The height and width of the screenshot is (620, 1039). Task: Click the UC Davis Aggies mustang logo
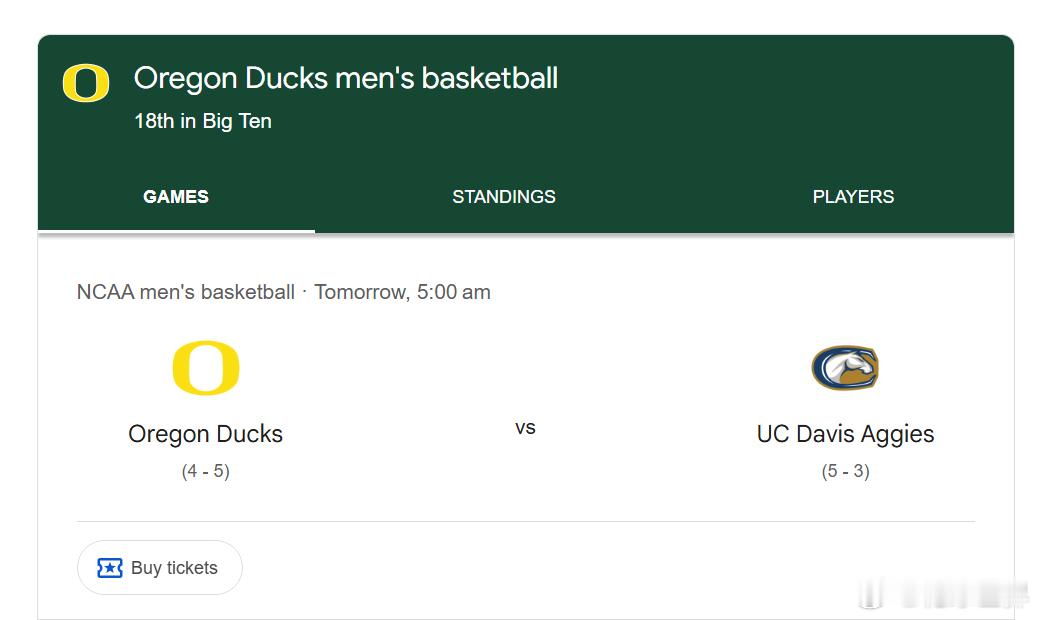coord(845,367)
